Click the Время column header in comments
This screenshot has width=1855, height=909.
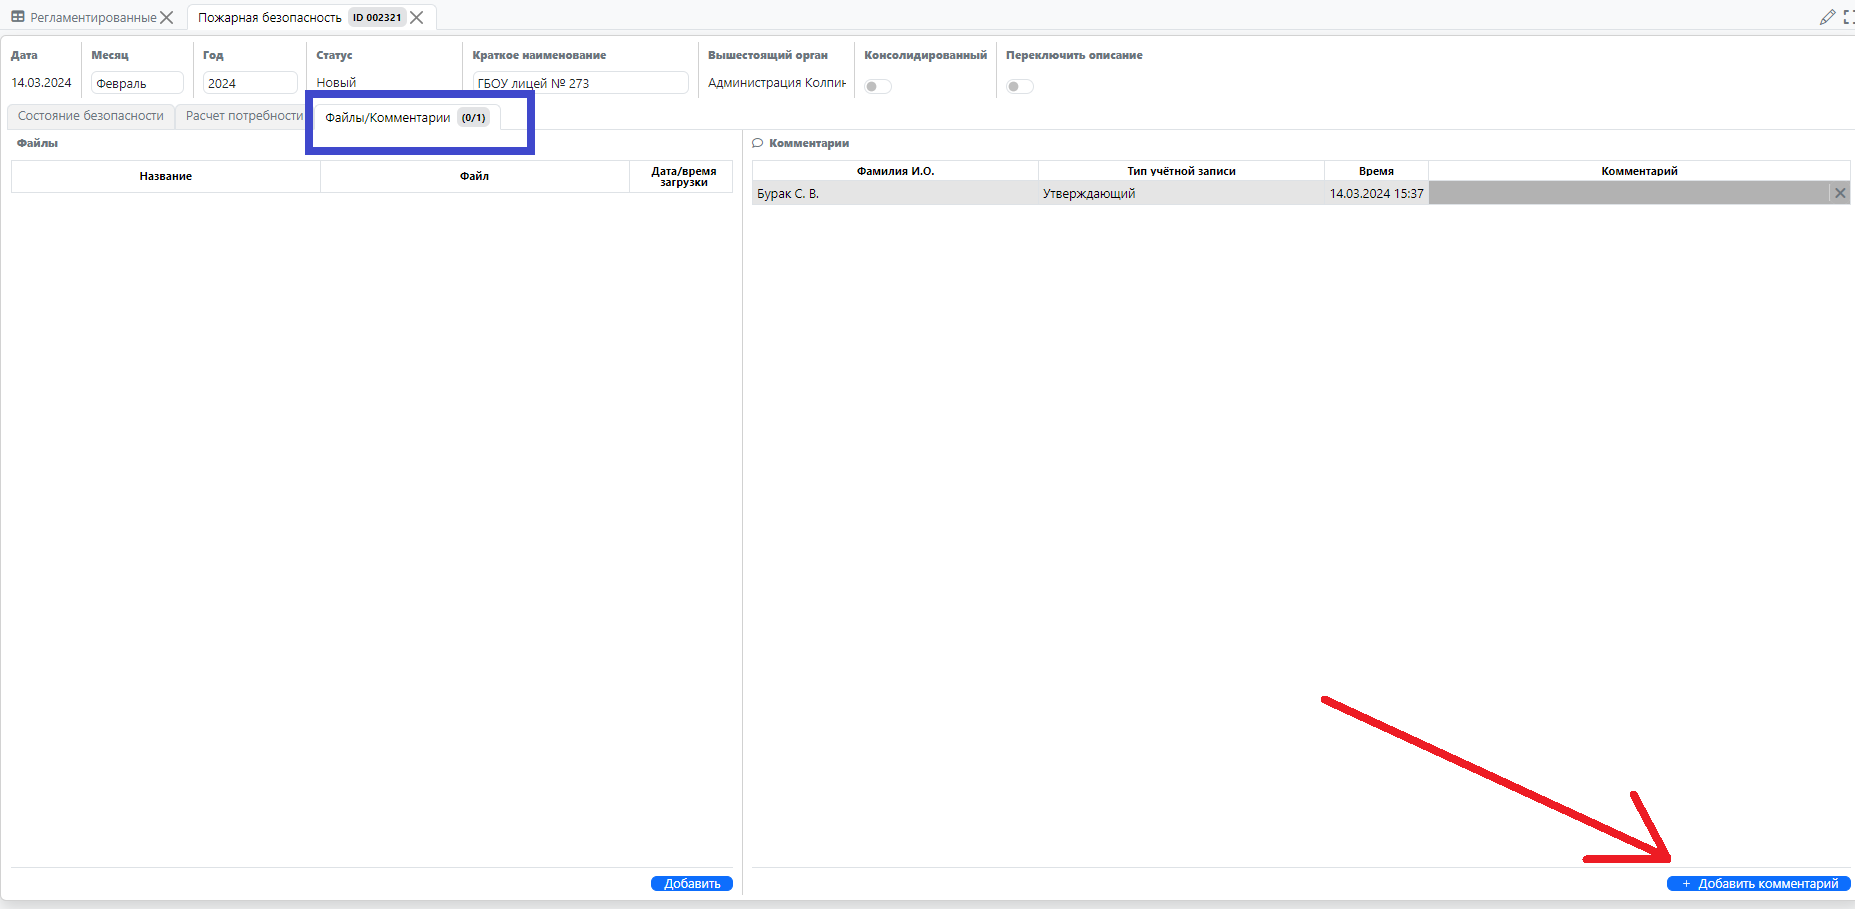coord(1376,171)
